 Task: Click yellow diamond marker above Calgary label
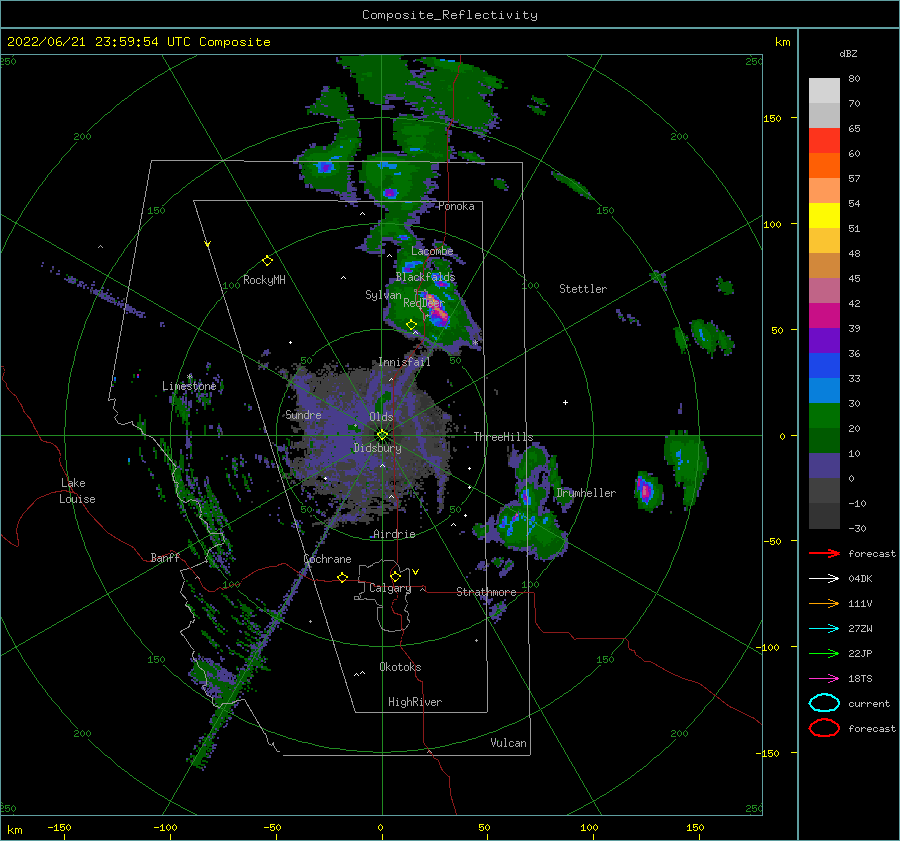pos(395,576)
